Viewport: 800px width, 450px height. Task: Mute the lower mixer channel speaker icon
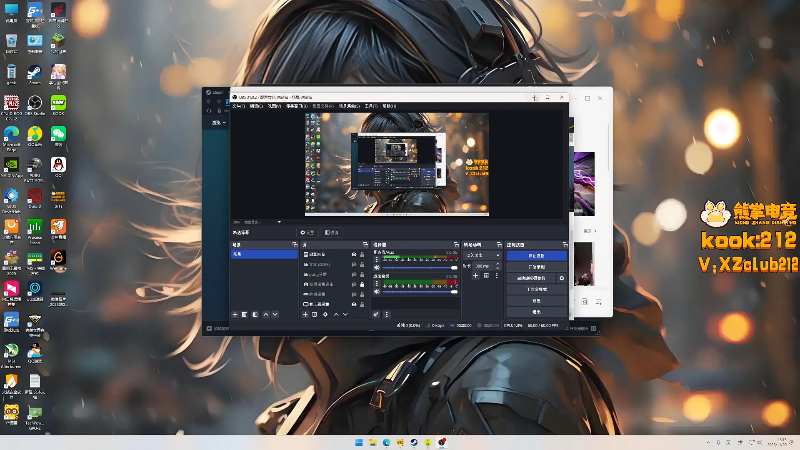[377, 292]
